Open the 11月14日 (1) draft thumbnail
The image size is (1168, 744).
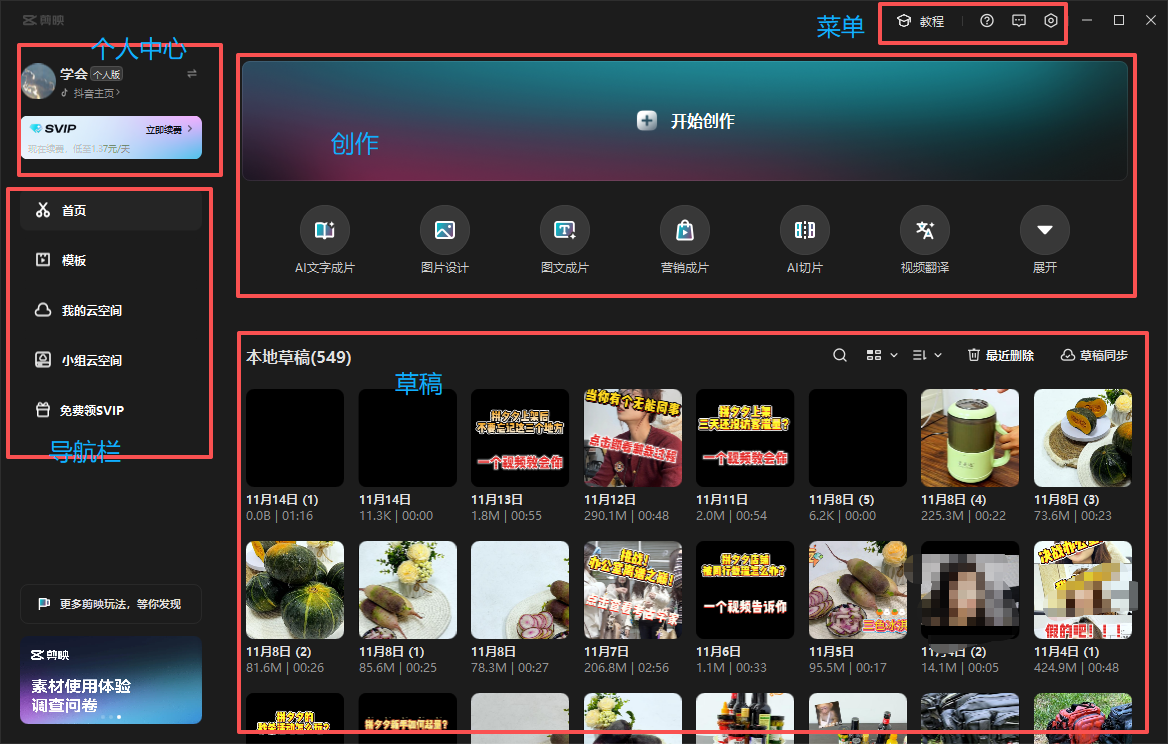point(294,437)
